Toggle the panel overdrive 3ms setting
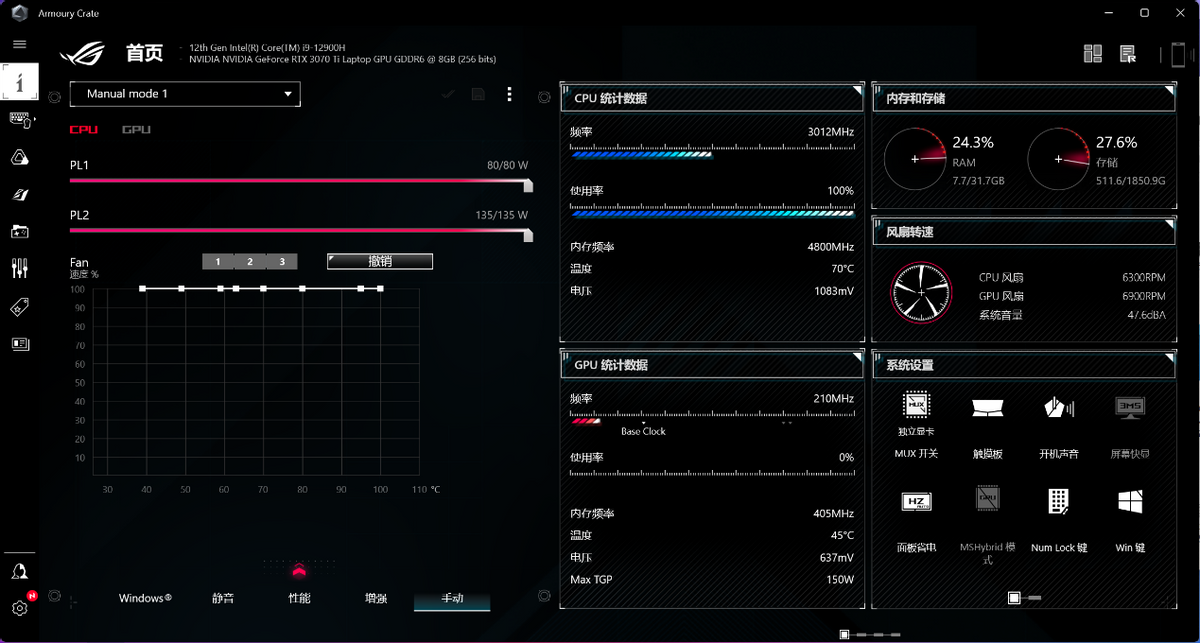This screenshot has height=643, width=1200. (1130, 406)
